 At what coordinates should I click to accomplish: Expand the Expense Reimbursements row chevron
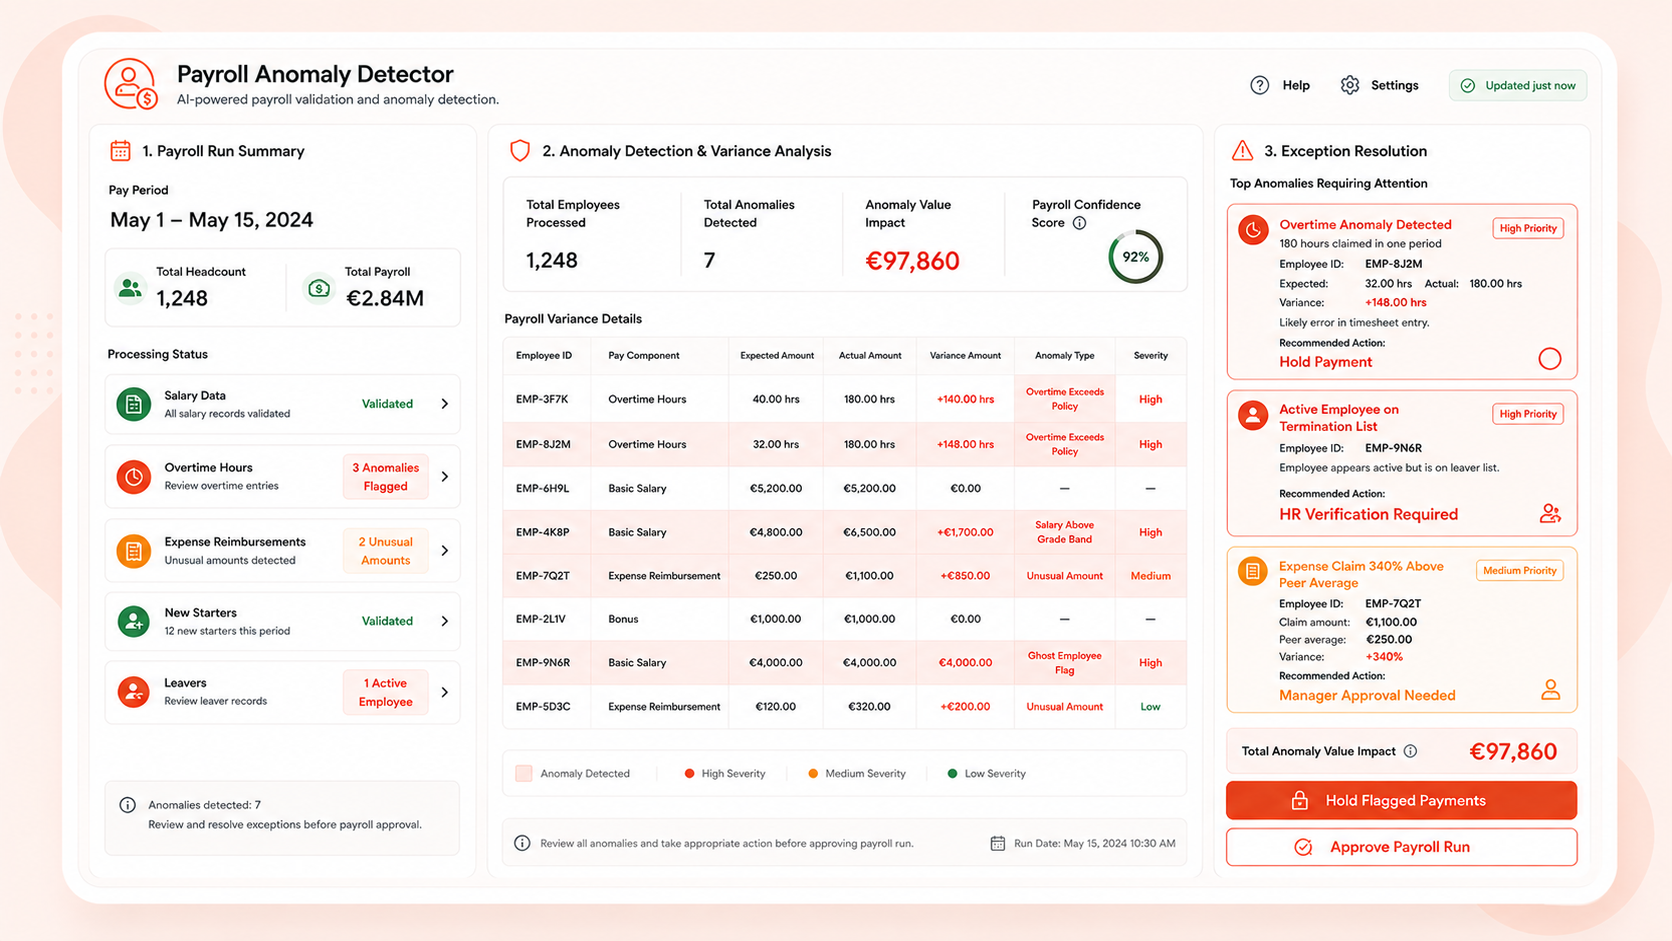445,550
